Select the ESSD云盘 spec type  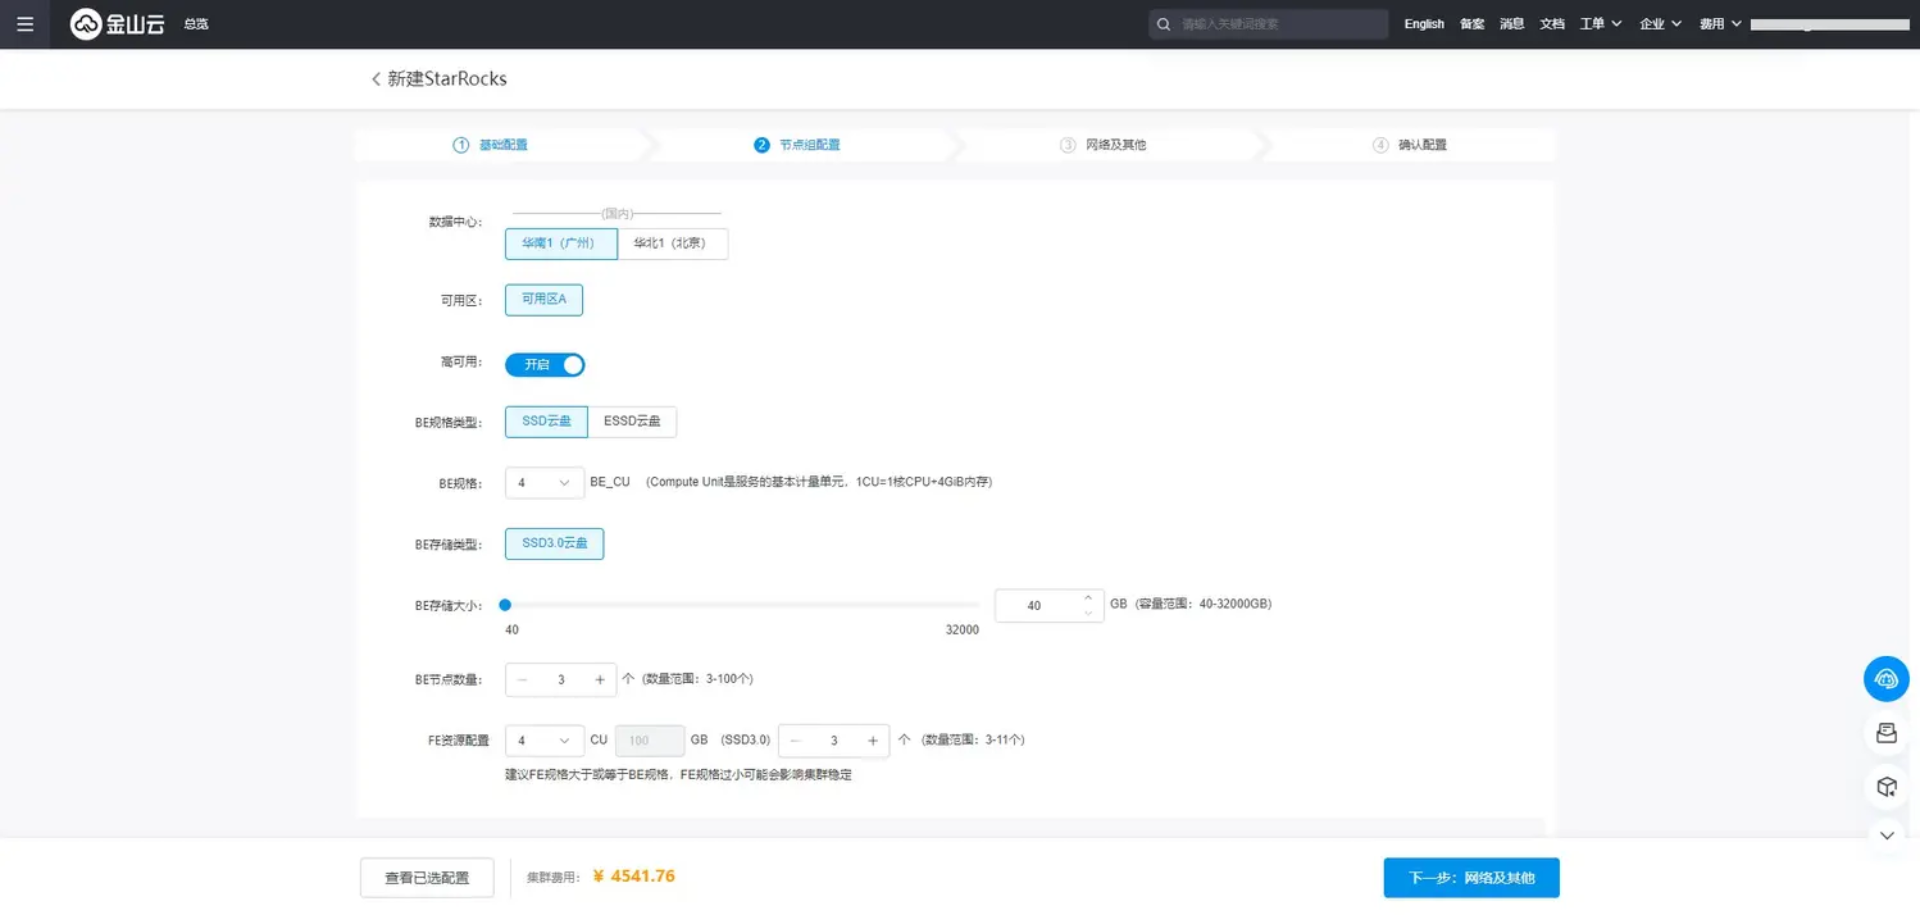(632, 422)
